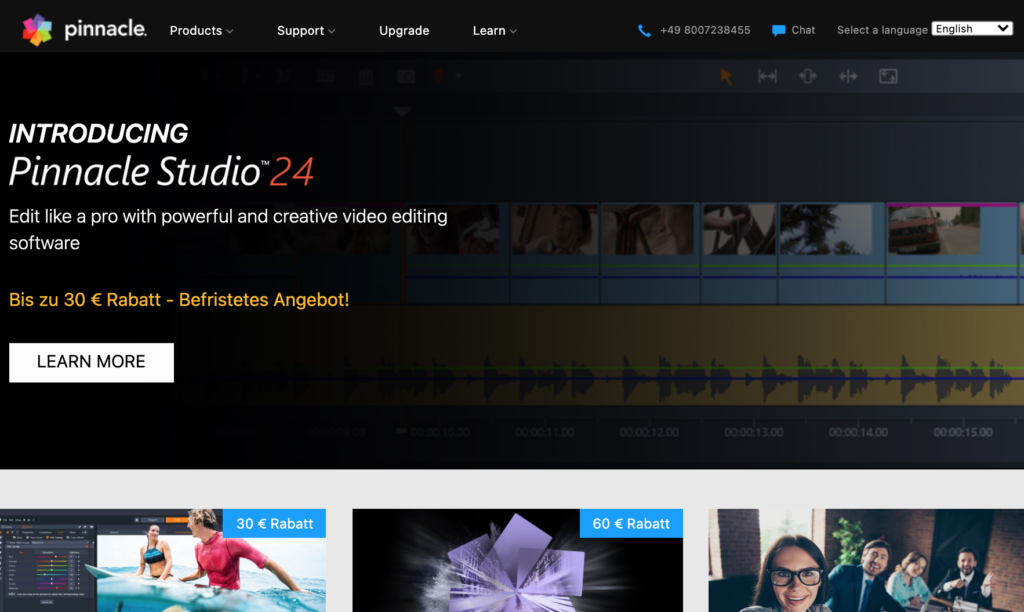Image resolution: width=1024 pixels, height=612 pixels.
Task: Open the Support menu
Action: 306,31
